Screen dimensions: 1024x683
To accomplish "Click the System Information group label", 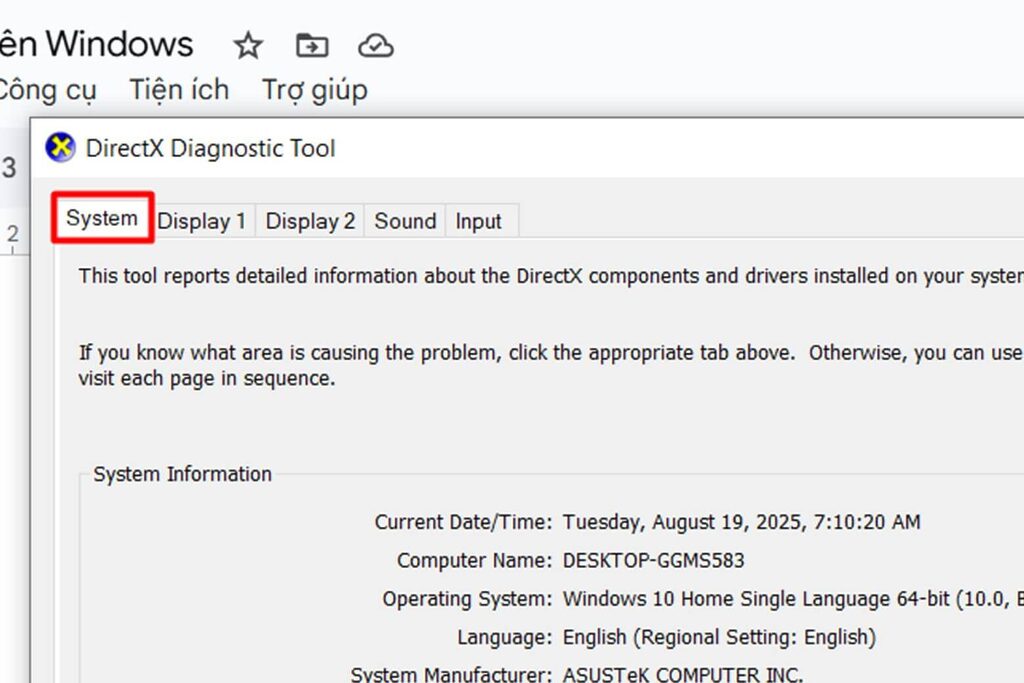I will (x=182, y=474).
